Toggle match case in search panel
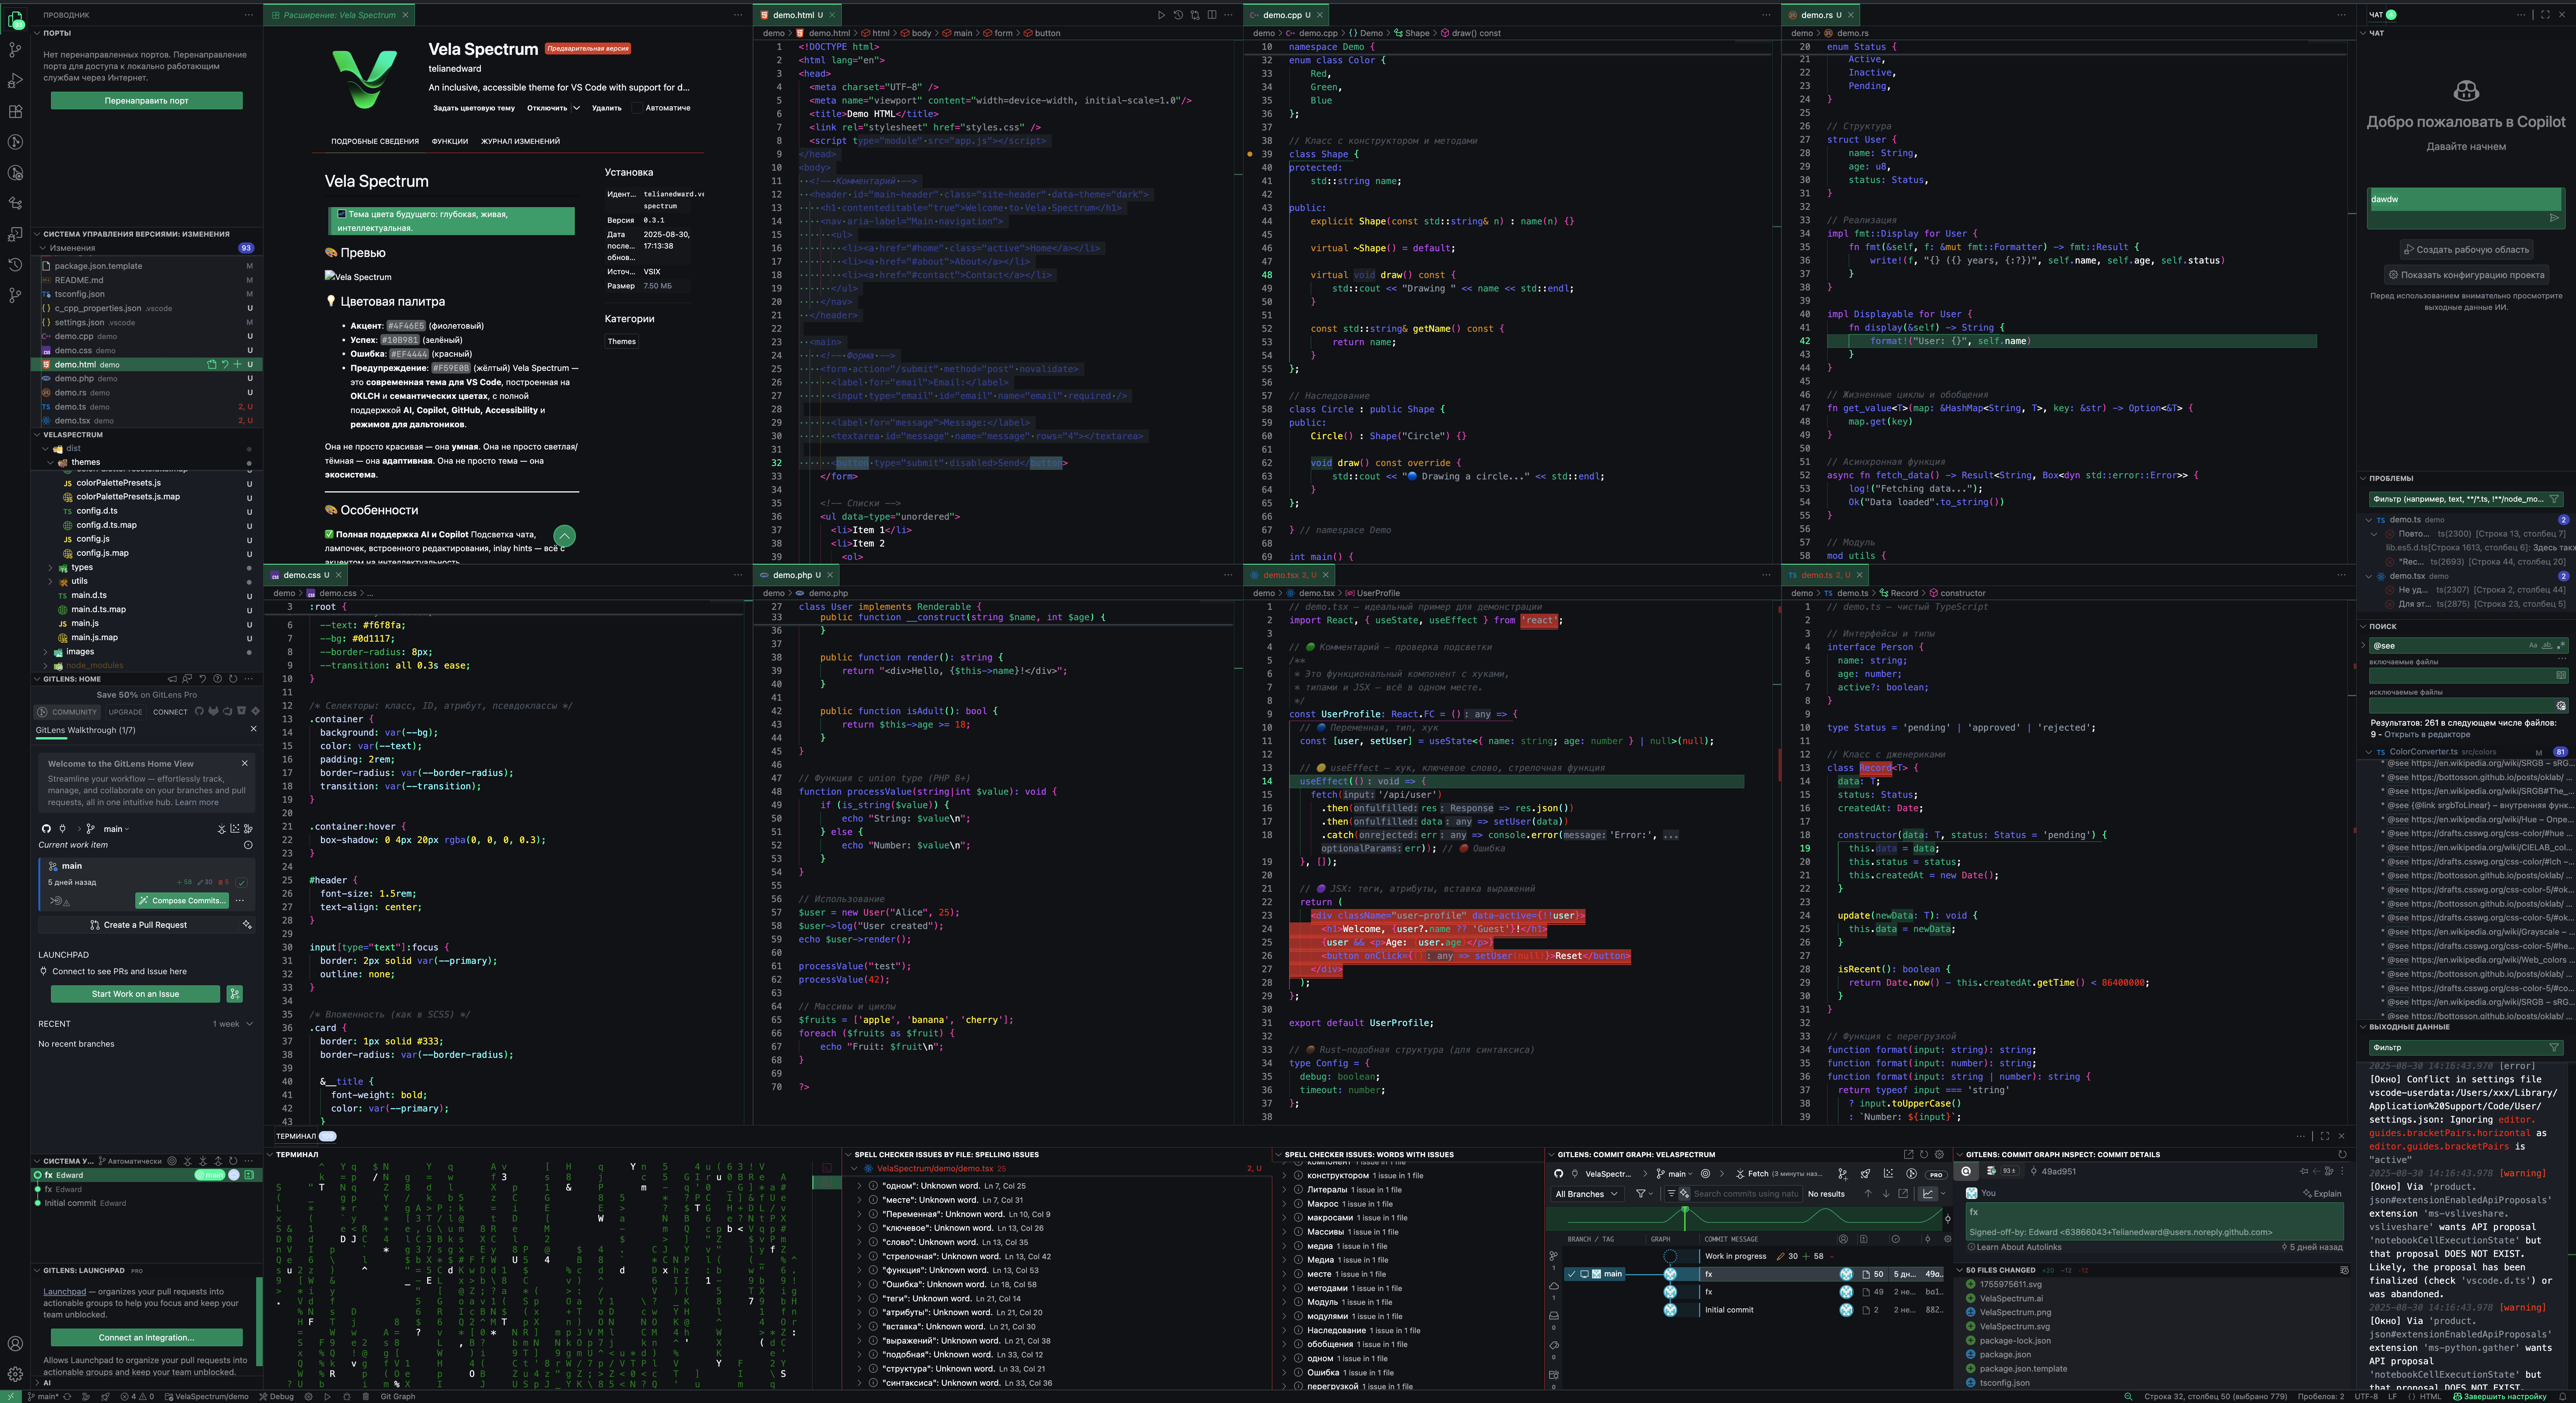 pyautogui.click(x=2533, y=645)
